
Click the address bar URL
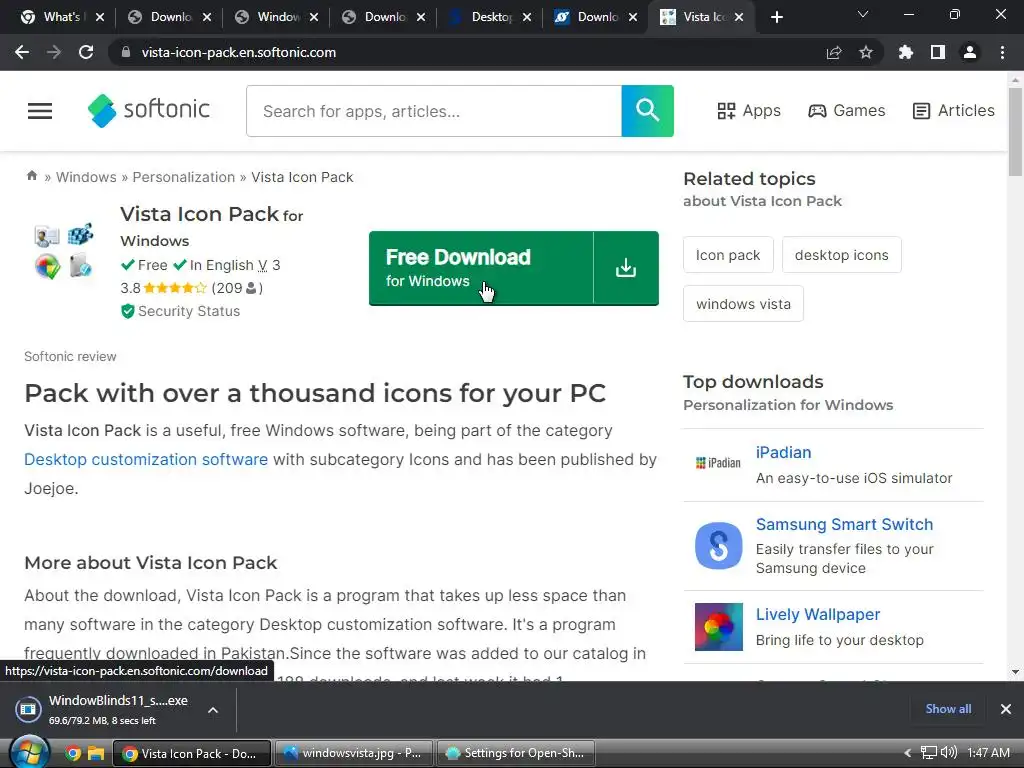click(x=238, y=52)
